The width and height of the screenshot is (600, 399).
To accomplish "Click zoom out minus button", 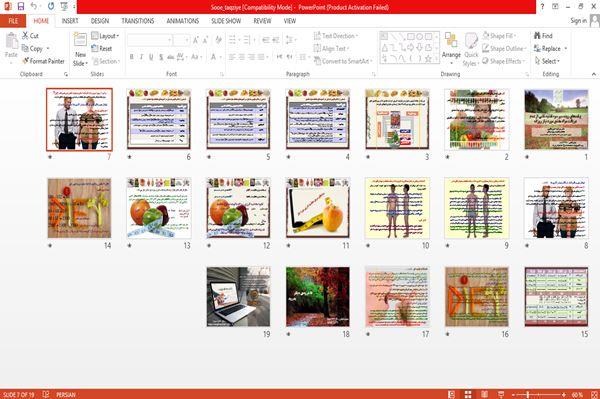I will (x=514, y=394).
